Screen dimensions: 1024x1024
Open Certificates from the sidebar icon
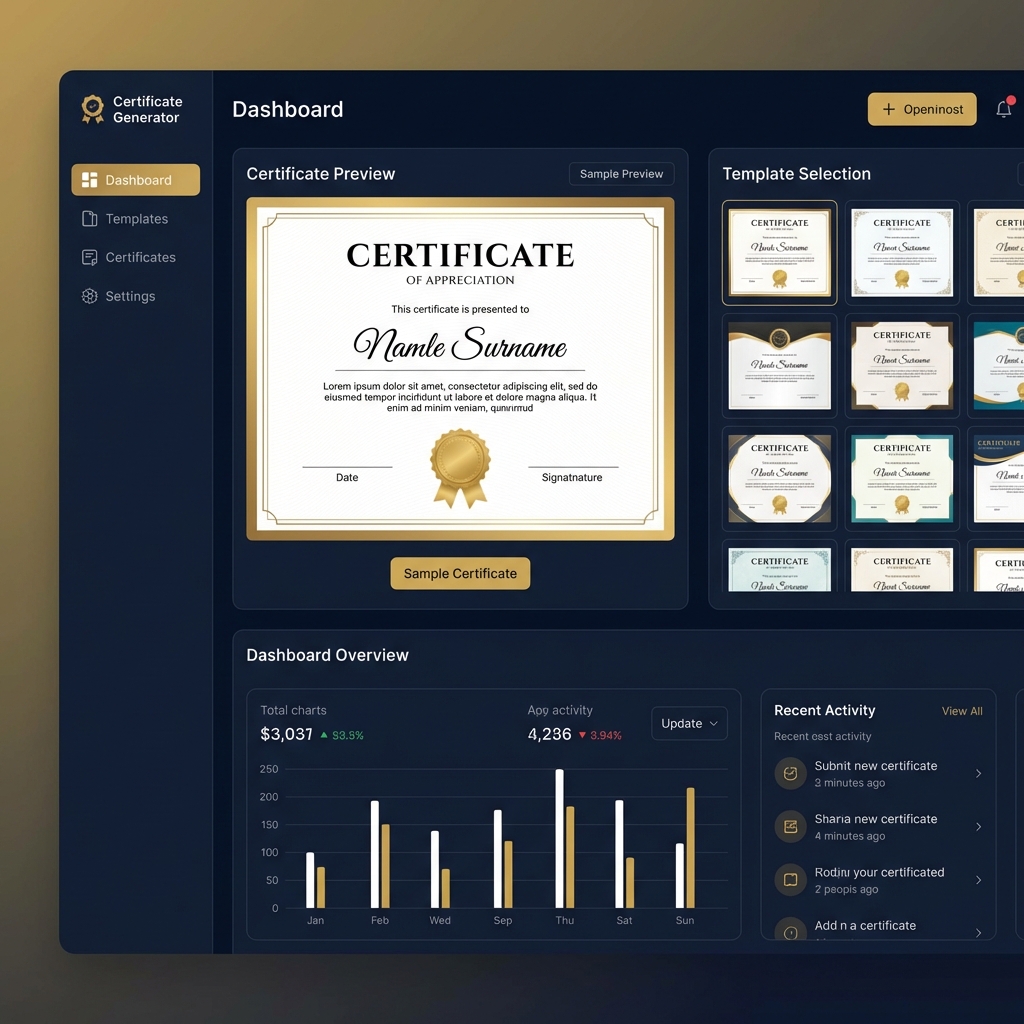(x=89, y=257)
